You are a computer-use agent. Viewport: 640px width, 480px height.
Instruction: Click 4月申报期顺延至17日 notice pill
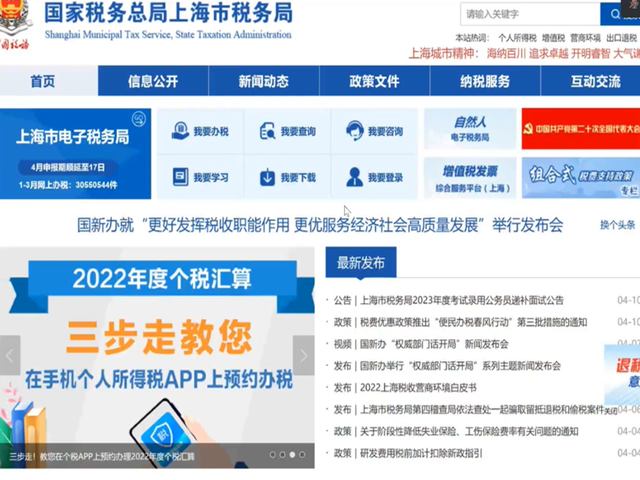click(68, 167)
